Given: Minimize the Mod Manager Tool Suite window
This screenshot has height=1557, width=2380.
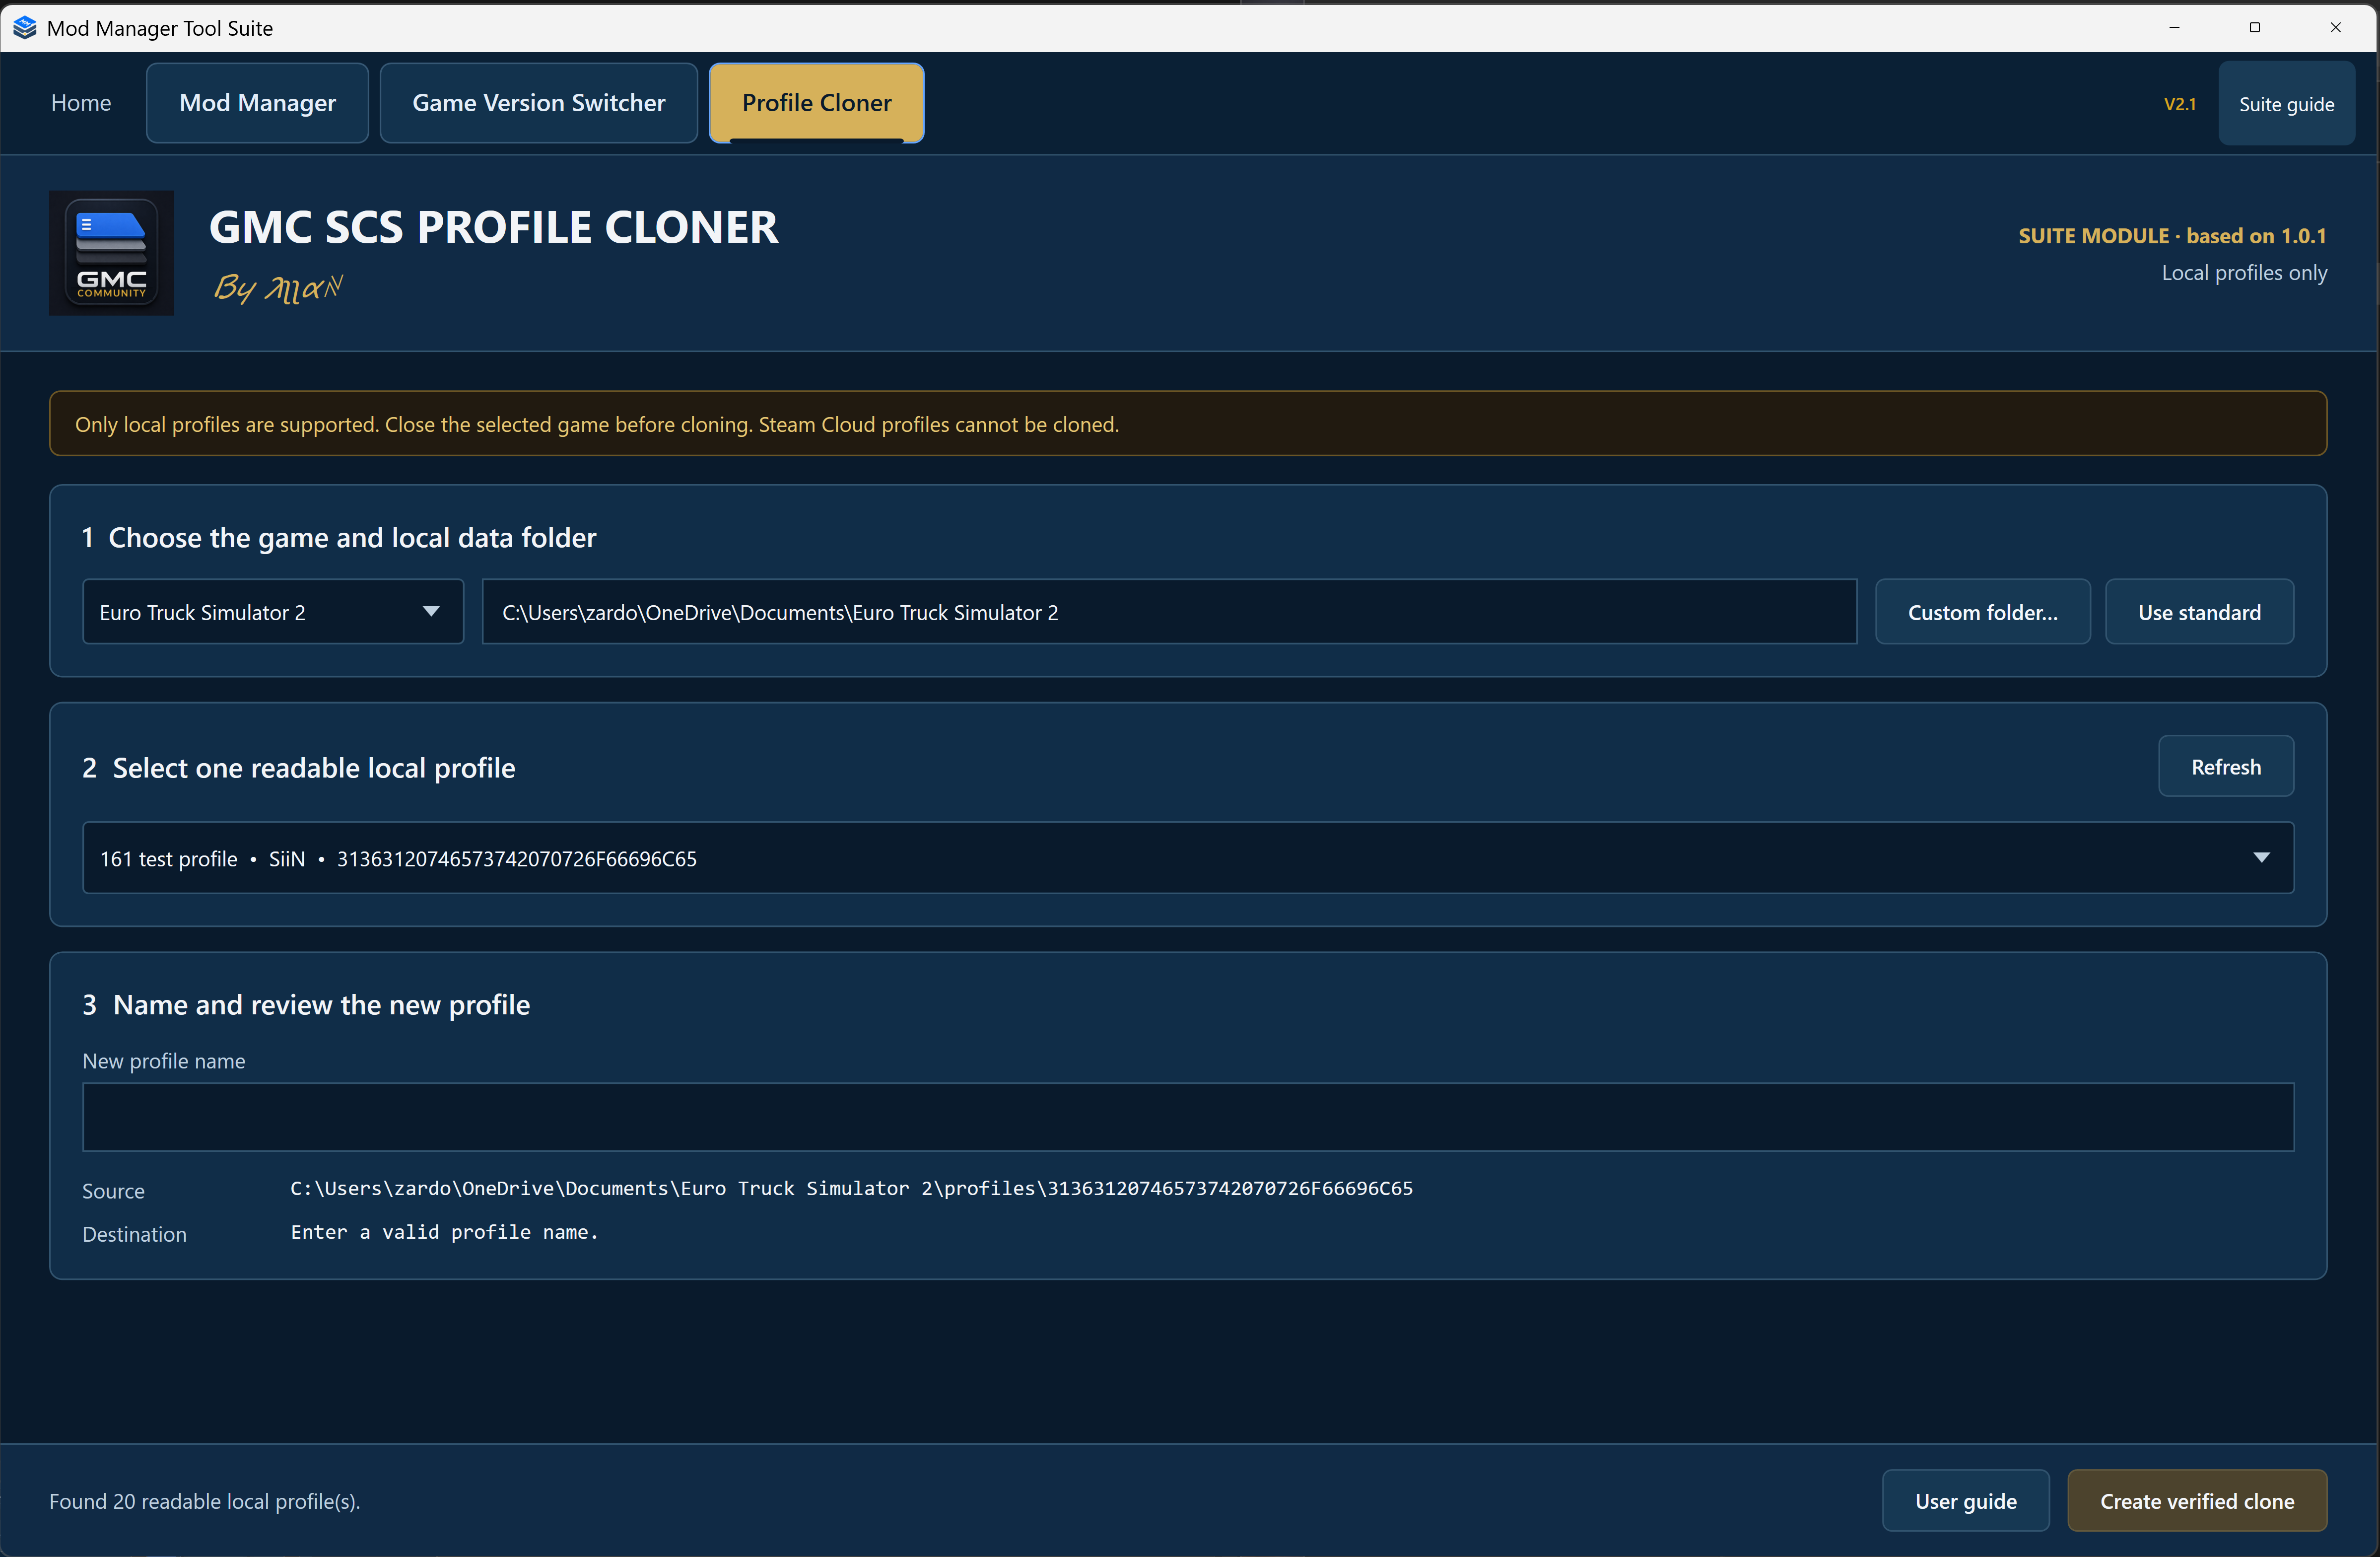Looking at the screenshot, I should coord(2174,27).
